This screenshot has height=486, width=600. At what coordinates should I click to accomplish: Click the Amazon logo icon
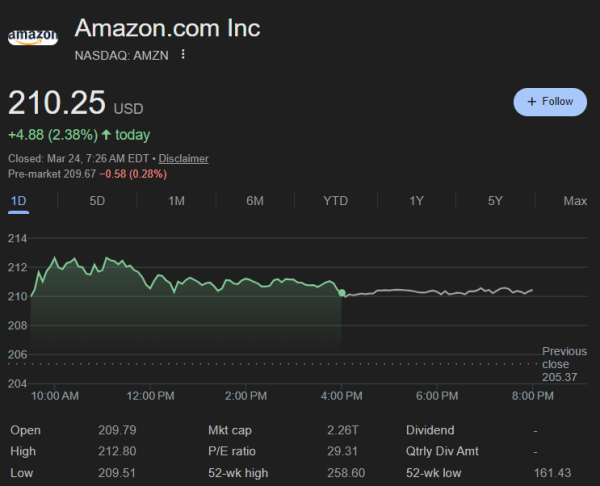pos(33,37)
